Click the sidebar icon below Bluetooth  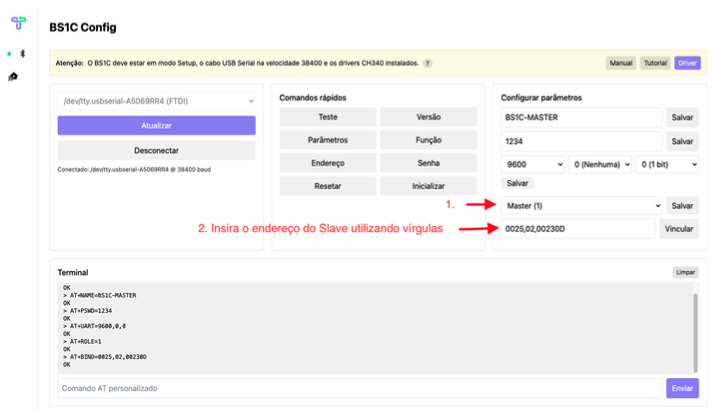click(x=13, y=76)
